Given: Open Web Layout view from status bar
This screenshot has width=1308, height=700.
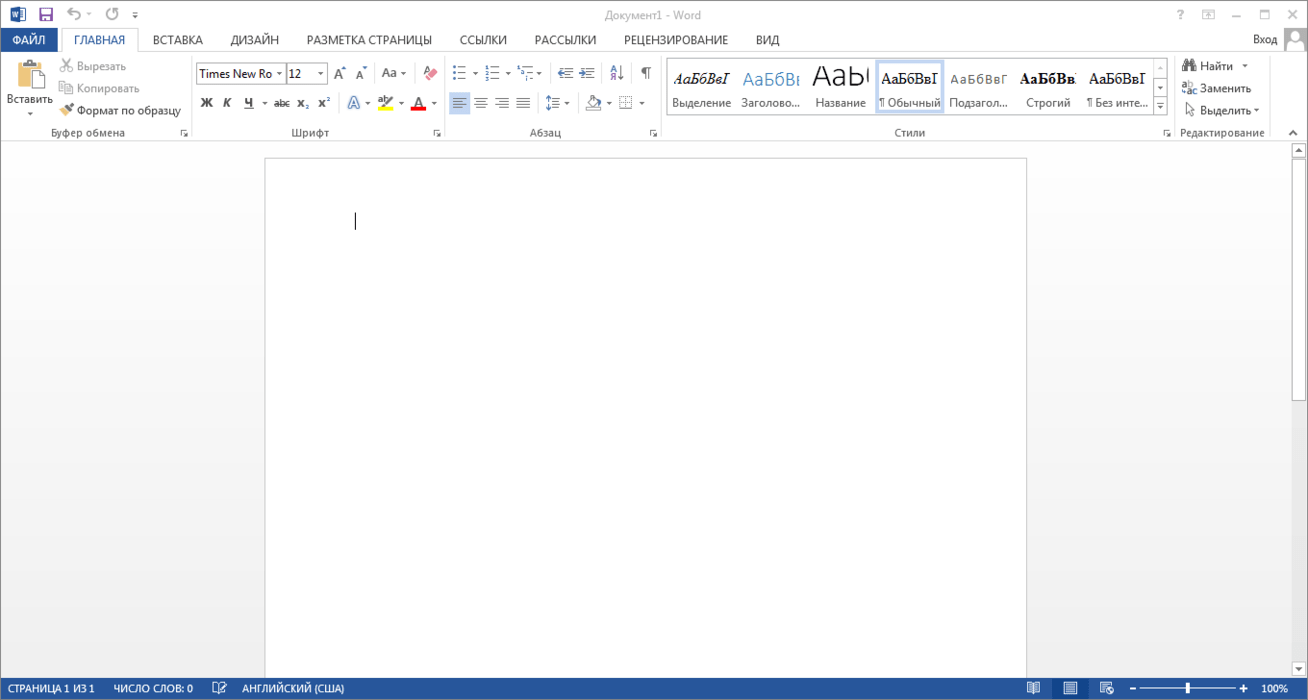Looking at the screenshot, I should click(1107, 688).
